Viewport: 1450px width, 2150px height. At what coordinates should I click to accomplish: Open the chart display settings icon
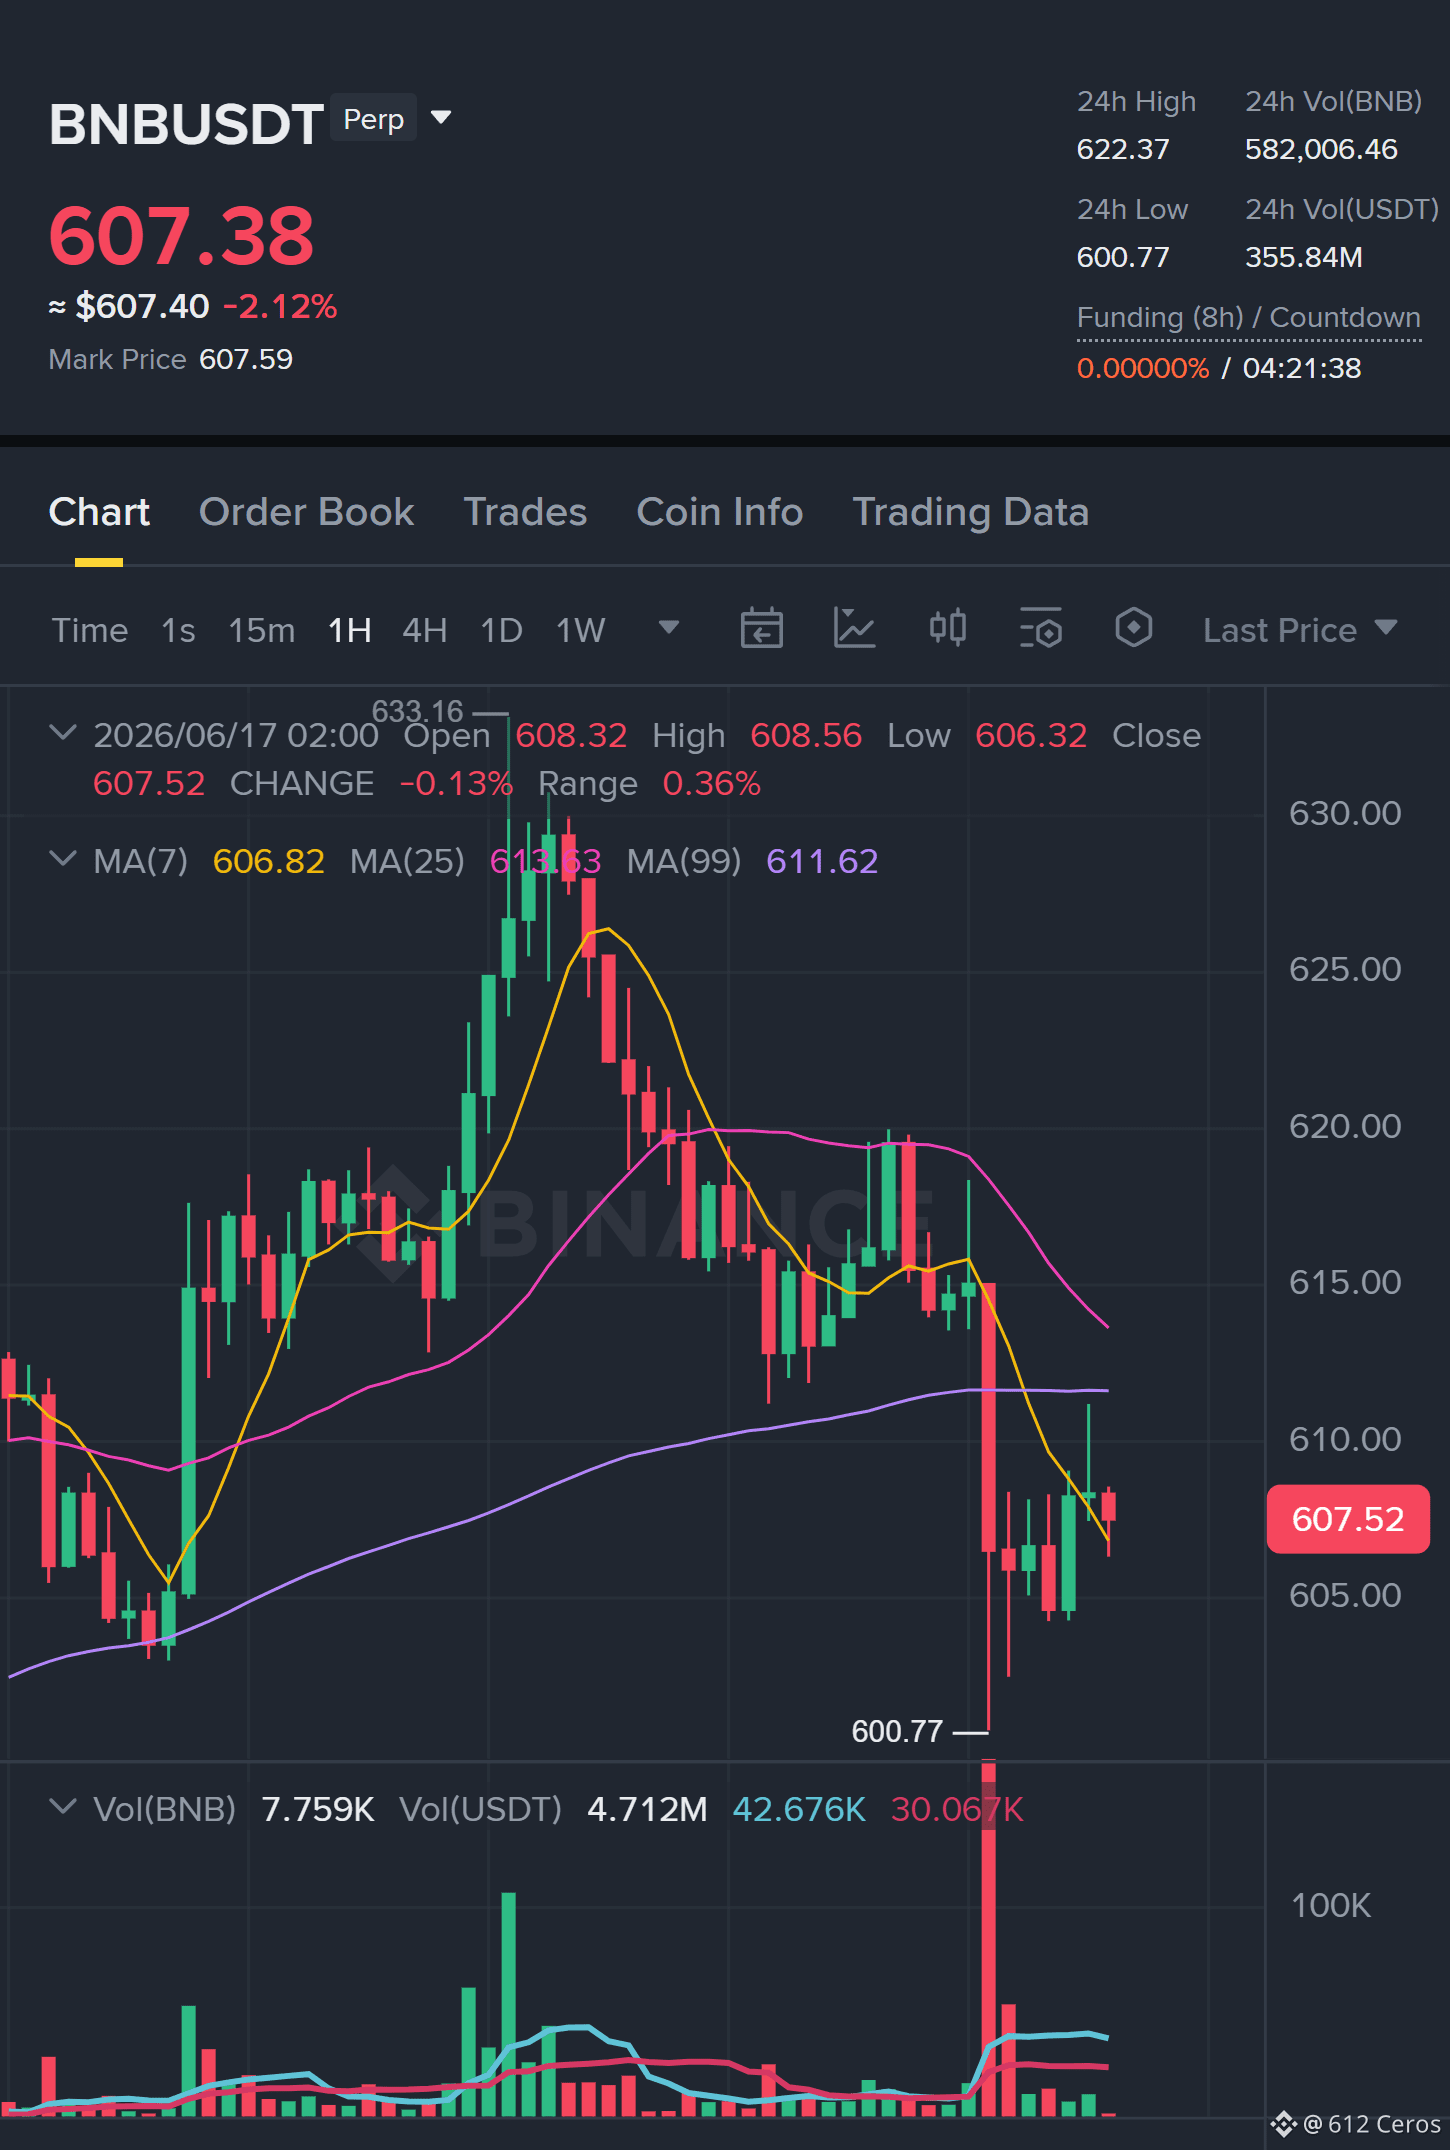point(1040,629)
